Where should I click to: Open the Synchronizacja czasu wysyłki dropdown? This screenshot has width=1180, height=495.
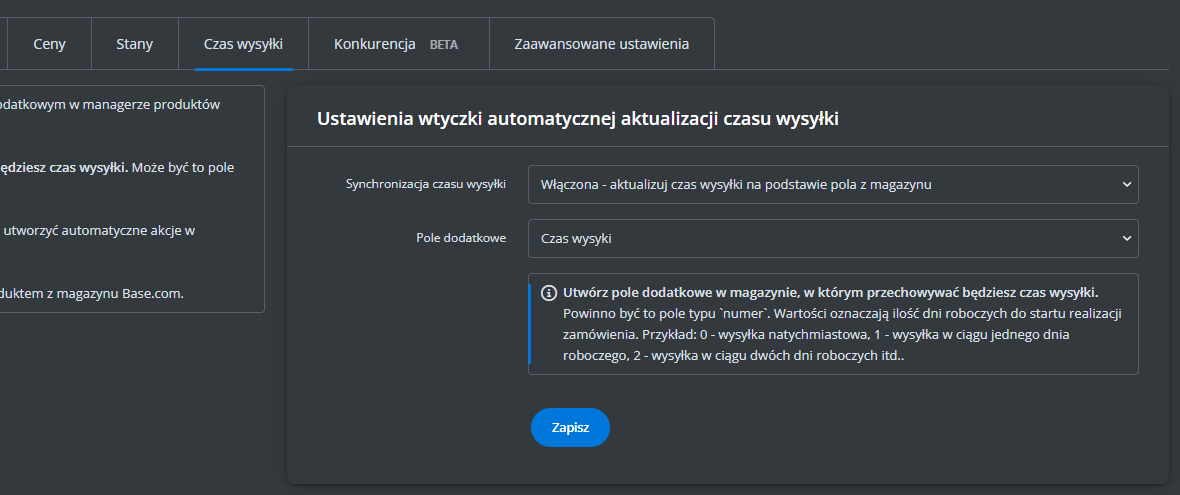pyautogui.click(x=832, y=184)
